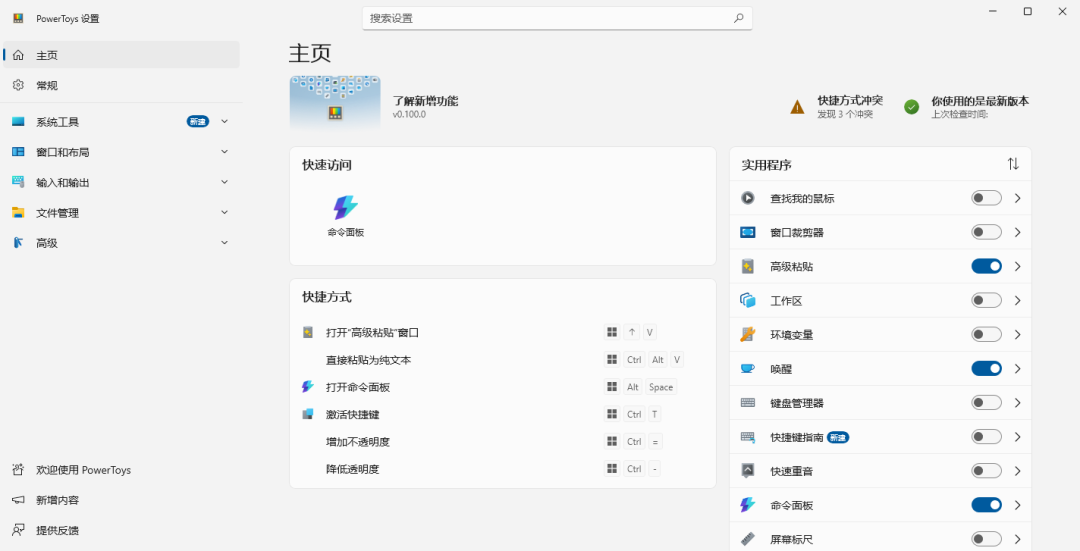Launch 命令面板 from quick access
Screen dimensions: 1080x551
point(345,216)
